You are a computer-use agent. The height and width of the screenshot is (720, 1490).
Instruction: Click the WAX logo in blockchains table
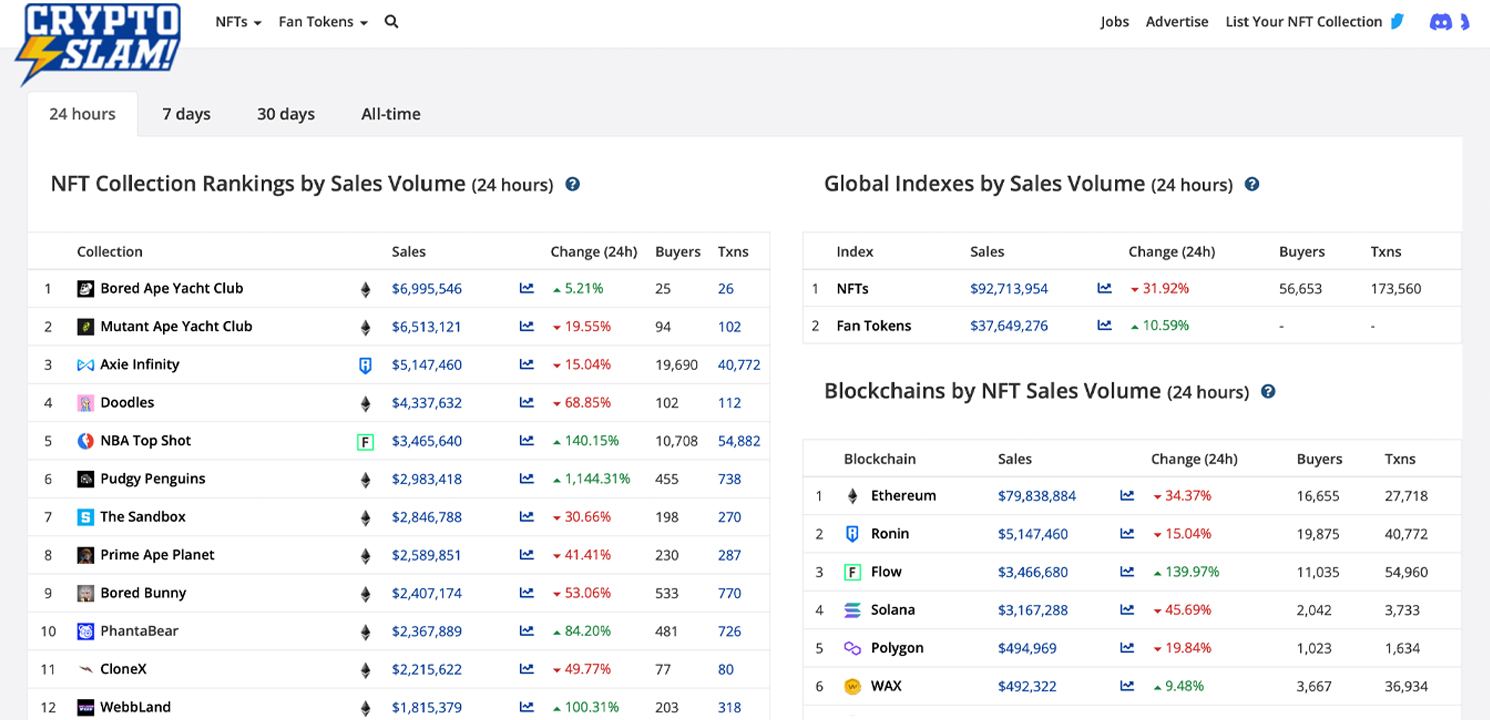click(x=852, y=686)
